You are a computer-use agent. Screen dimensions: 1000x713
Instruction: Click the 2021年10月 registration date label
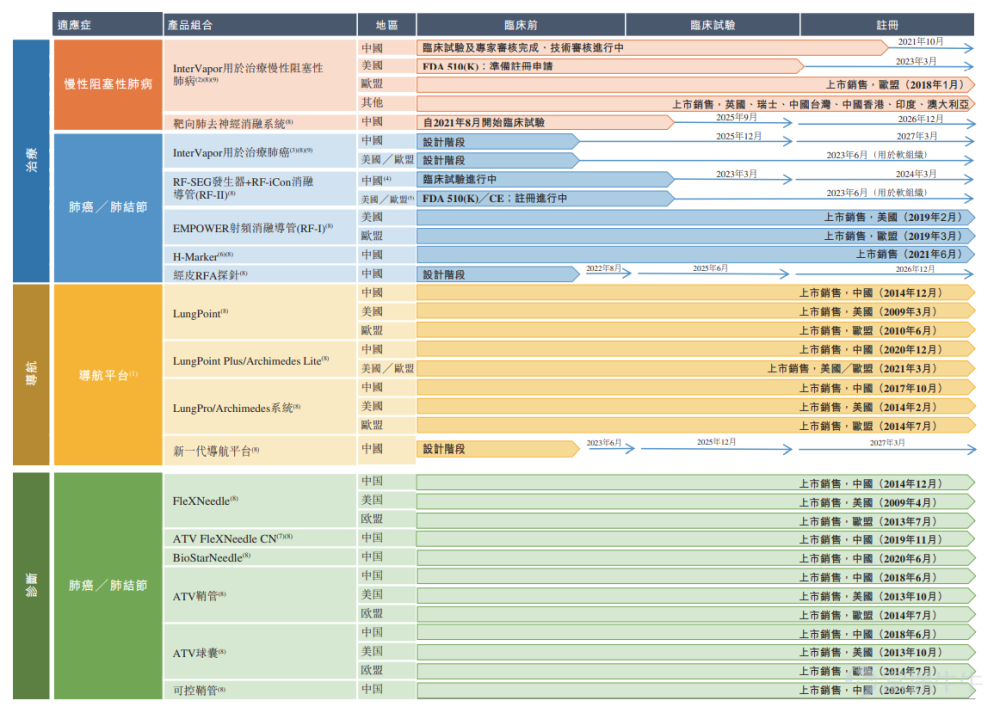click(920, 41)
